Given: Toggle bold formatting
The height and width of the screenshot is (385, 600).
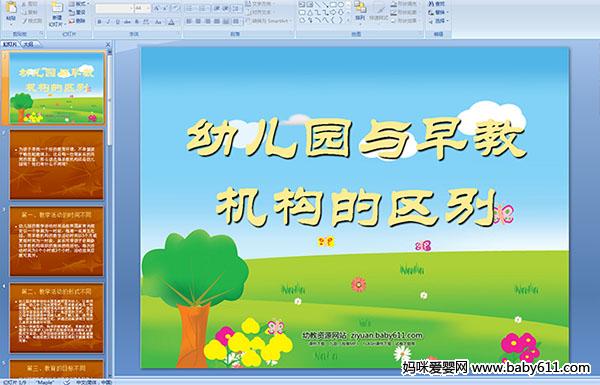Looking at the screenshot, I should (100, 22).
